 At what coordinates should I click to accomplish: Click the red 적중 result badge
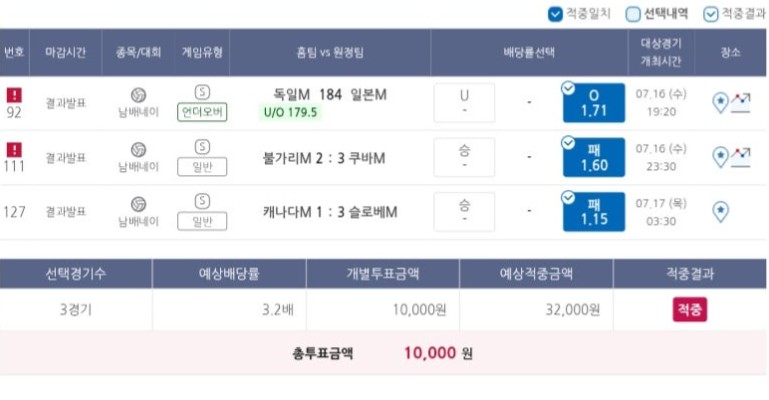(x=690, y=309)
